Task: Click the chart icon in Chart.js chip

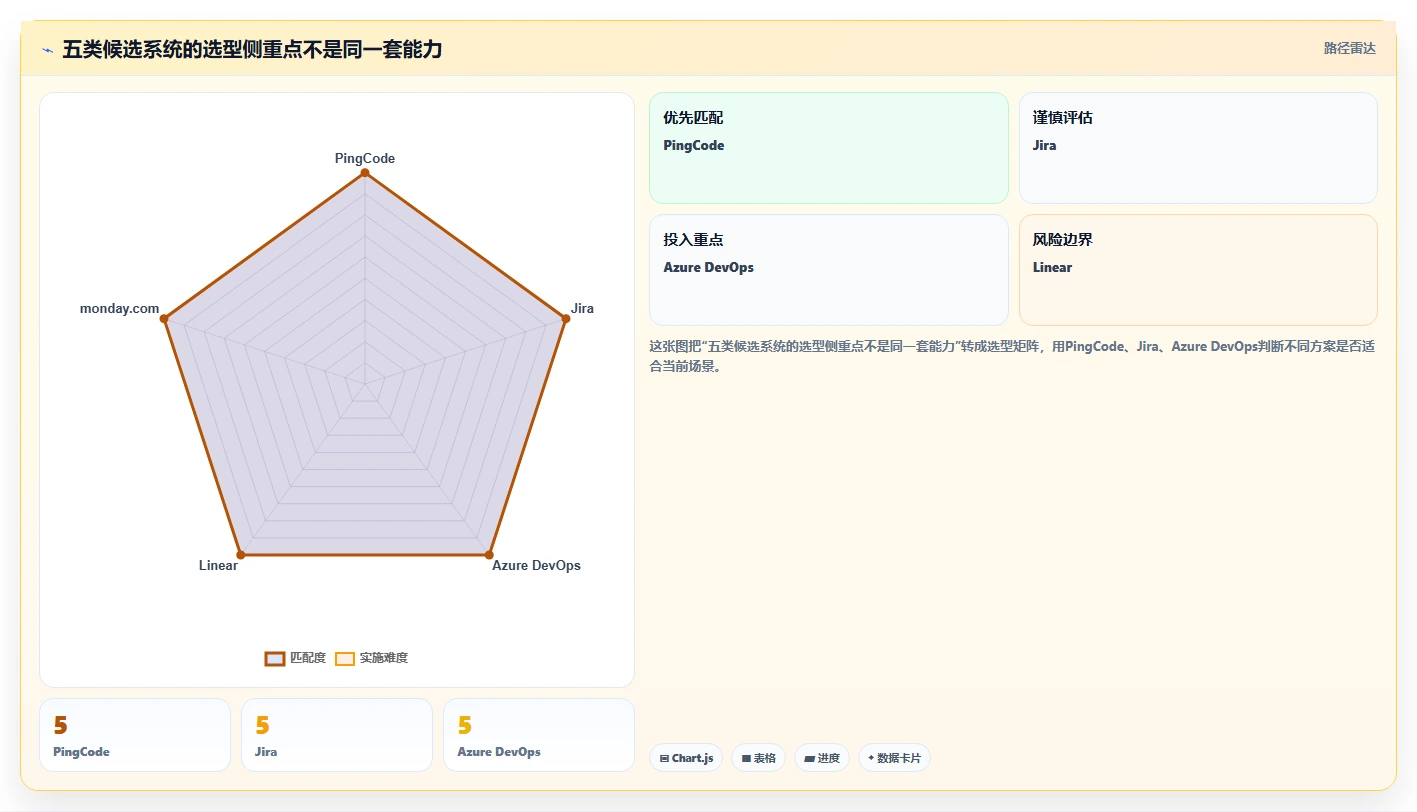Action: click(x=665, y=758)
